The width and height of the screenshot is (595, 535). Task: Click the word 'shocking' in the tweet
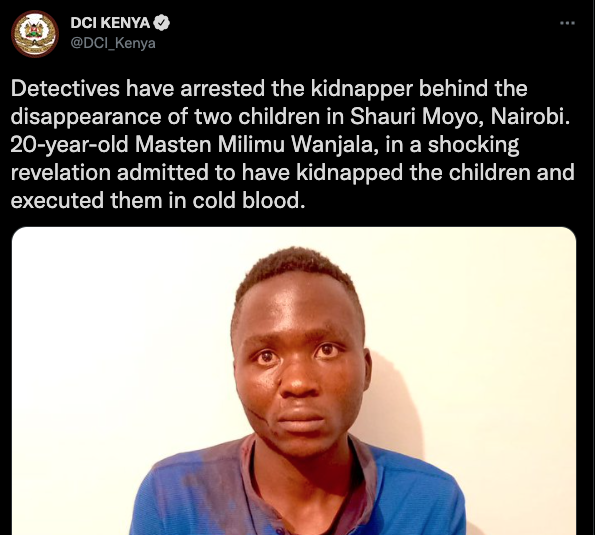pos(473,145)
